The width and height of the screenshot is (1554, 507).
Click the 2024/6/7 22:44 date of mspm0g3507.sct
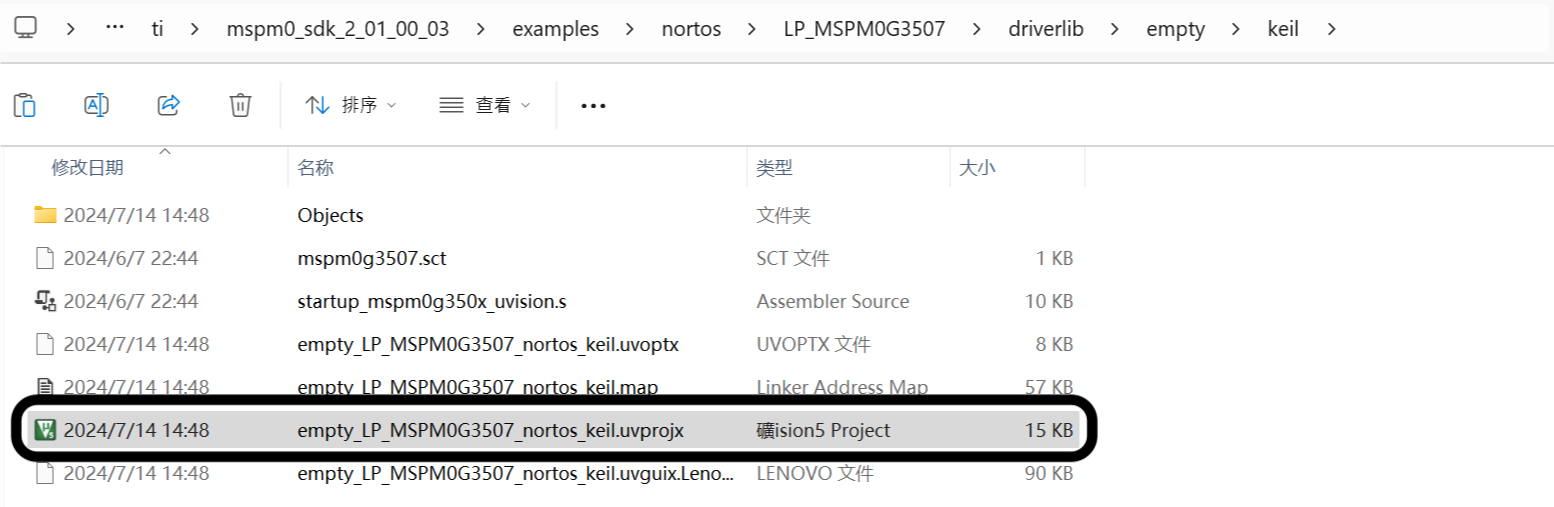pyautogui.click(x=131, y=258)
